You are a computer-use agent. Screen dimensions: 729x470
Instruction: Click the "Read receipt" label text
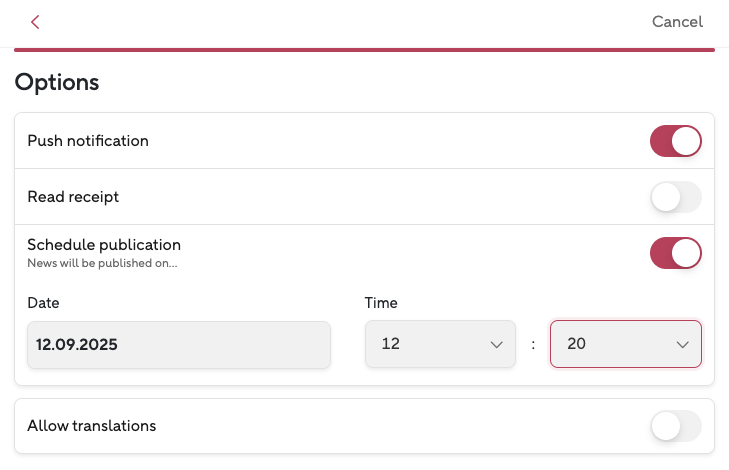pyautogui.click(x=73, y=197)
